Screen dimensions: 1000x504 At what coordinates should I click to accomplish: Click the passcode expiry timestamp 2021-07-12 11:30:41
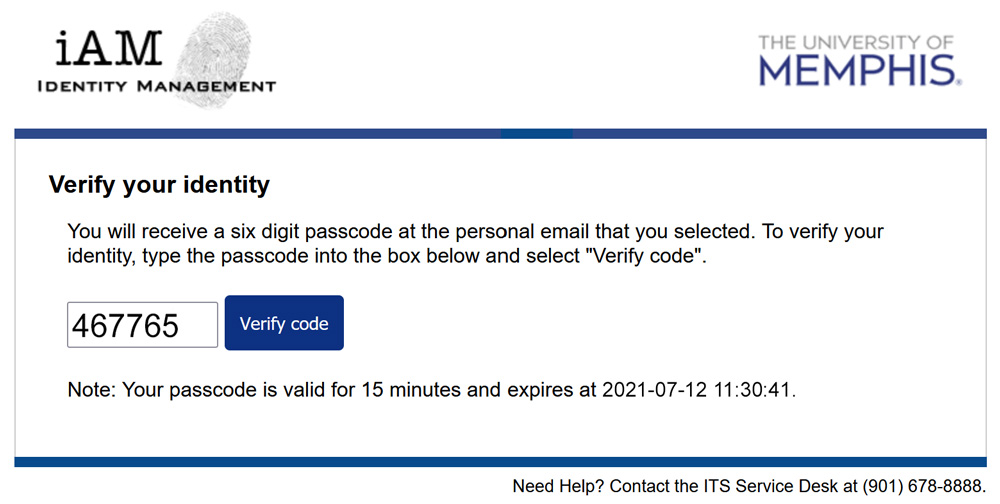click(x=699, y=390)
